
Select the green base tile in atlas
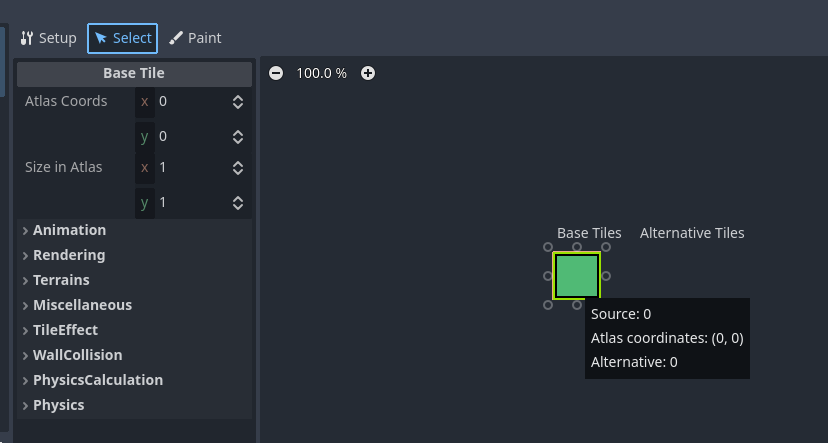point(577,276)
